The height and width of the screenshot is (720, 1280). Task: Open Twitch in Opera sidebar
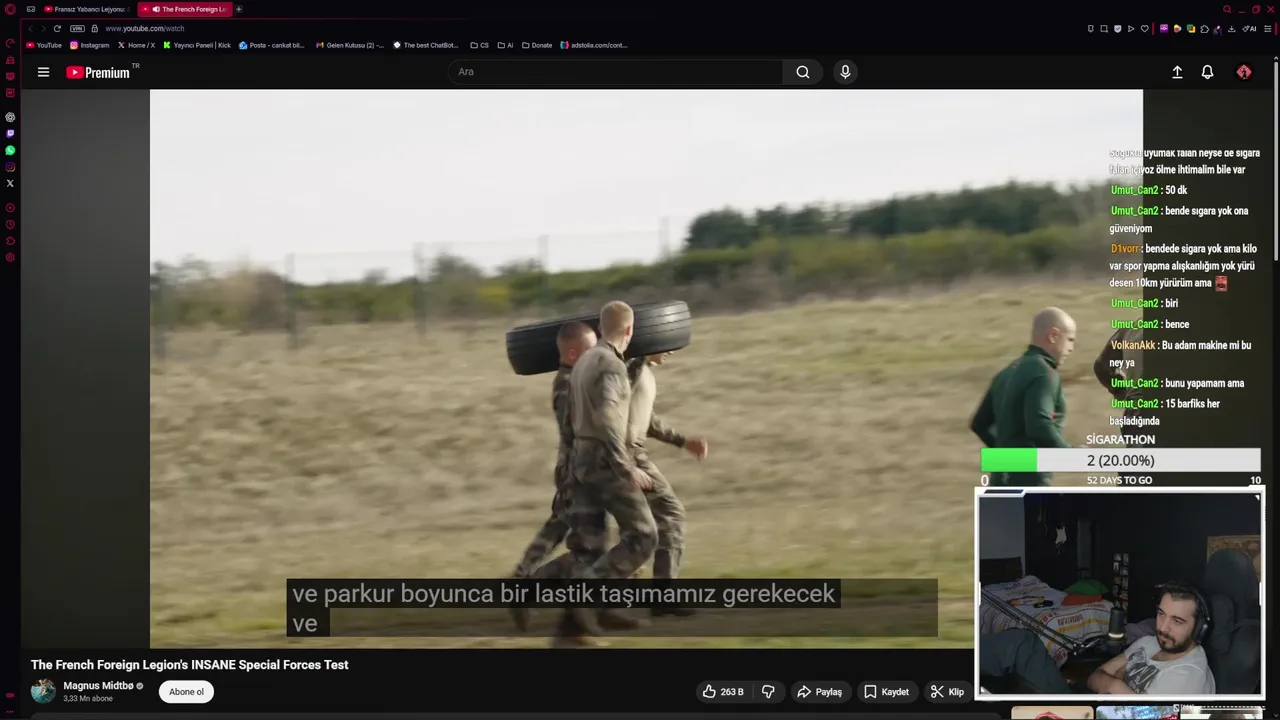pos(10,133)
